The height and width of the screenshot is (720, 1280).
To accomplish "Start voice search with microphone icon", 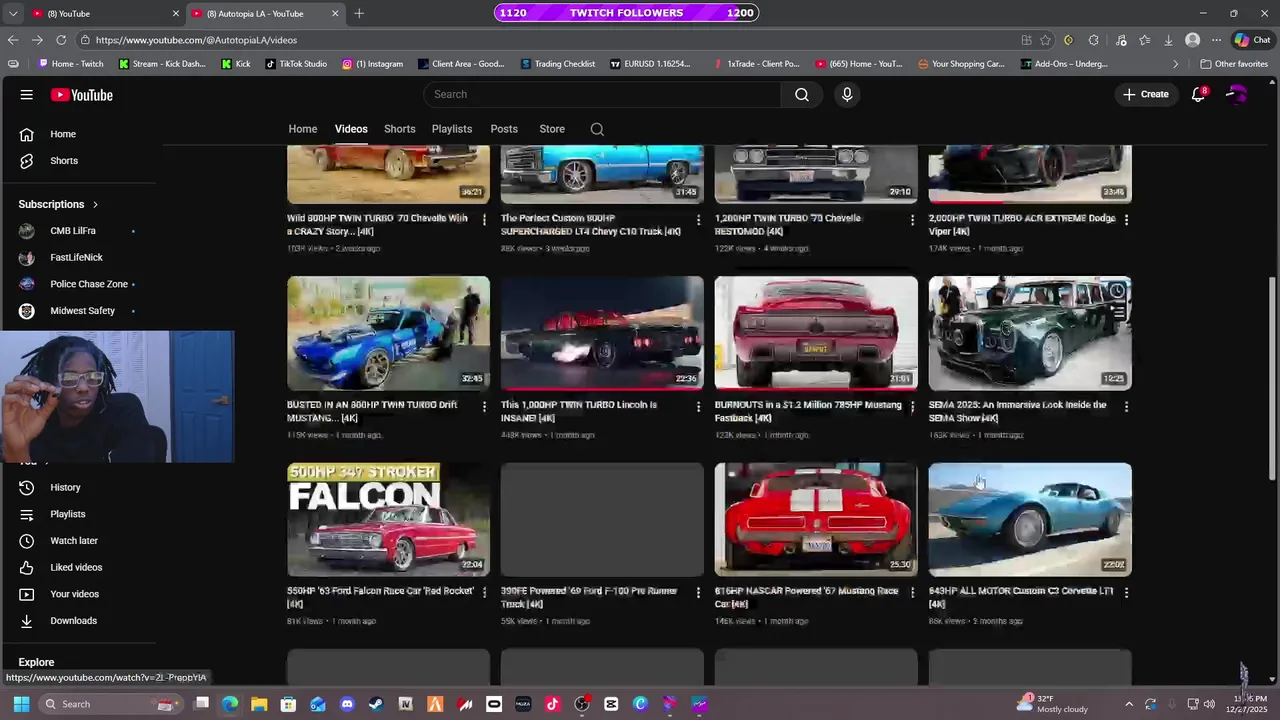I will pos(847,94).
